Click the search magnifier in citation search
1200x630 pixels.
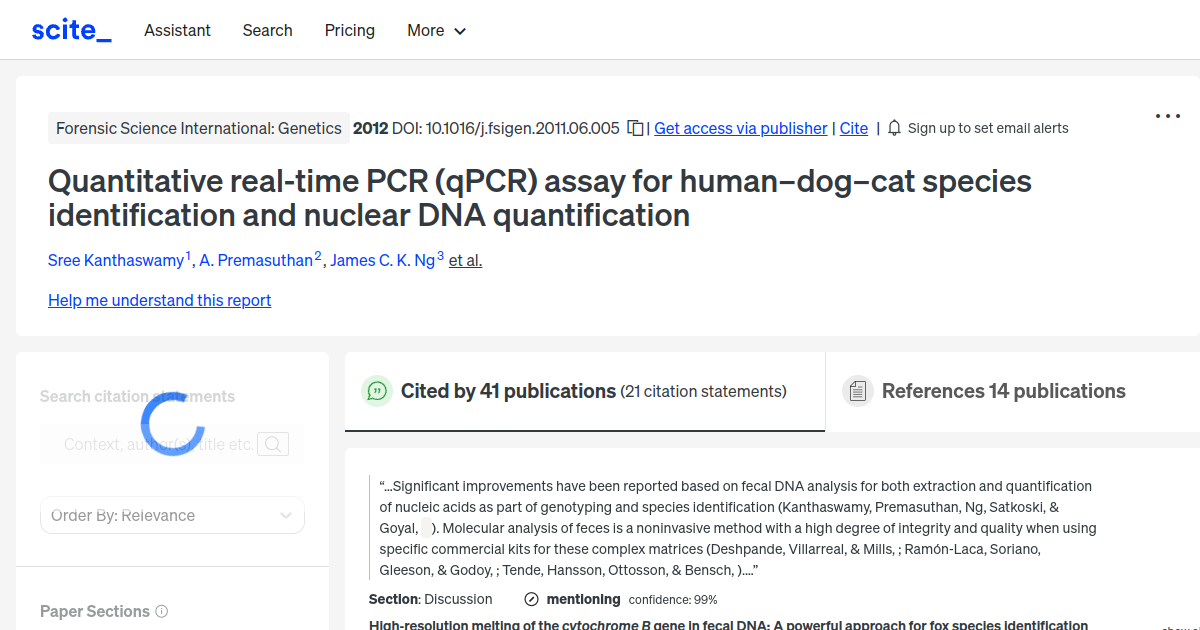(x=272, y=443)
